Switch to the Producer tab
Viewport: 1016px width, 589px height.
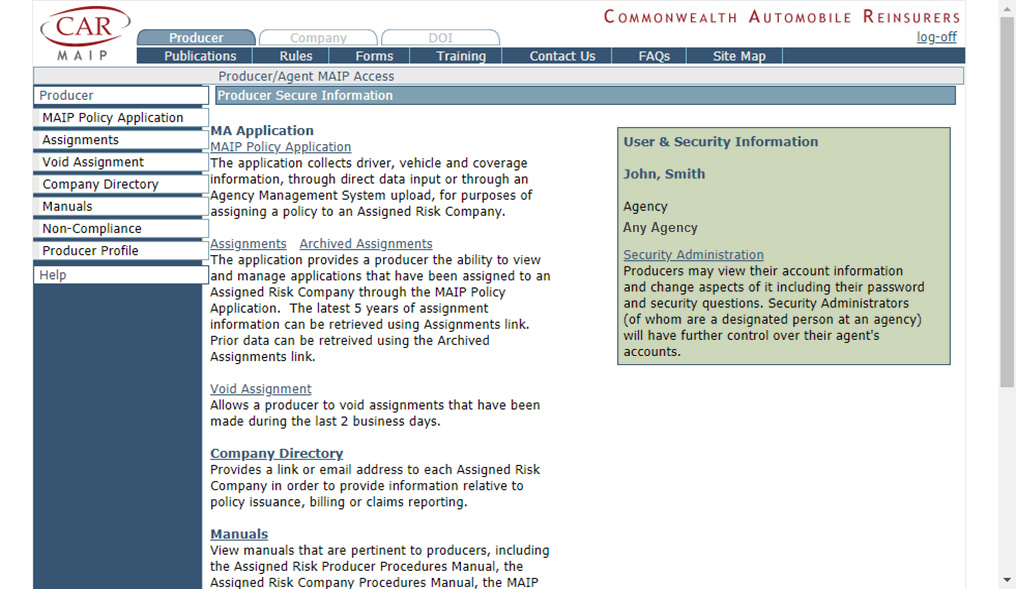(x=196, y=38)
